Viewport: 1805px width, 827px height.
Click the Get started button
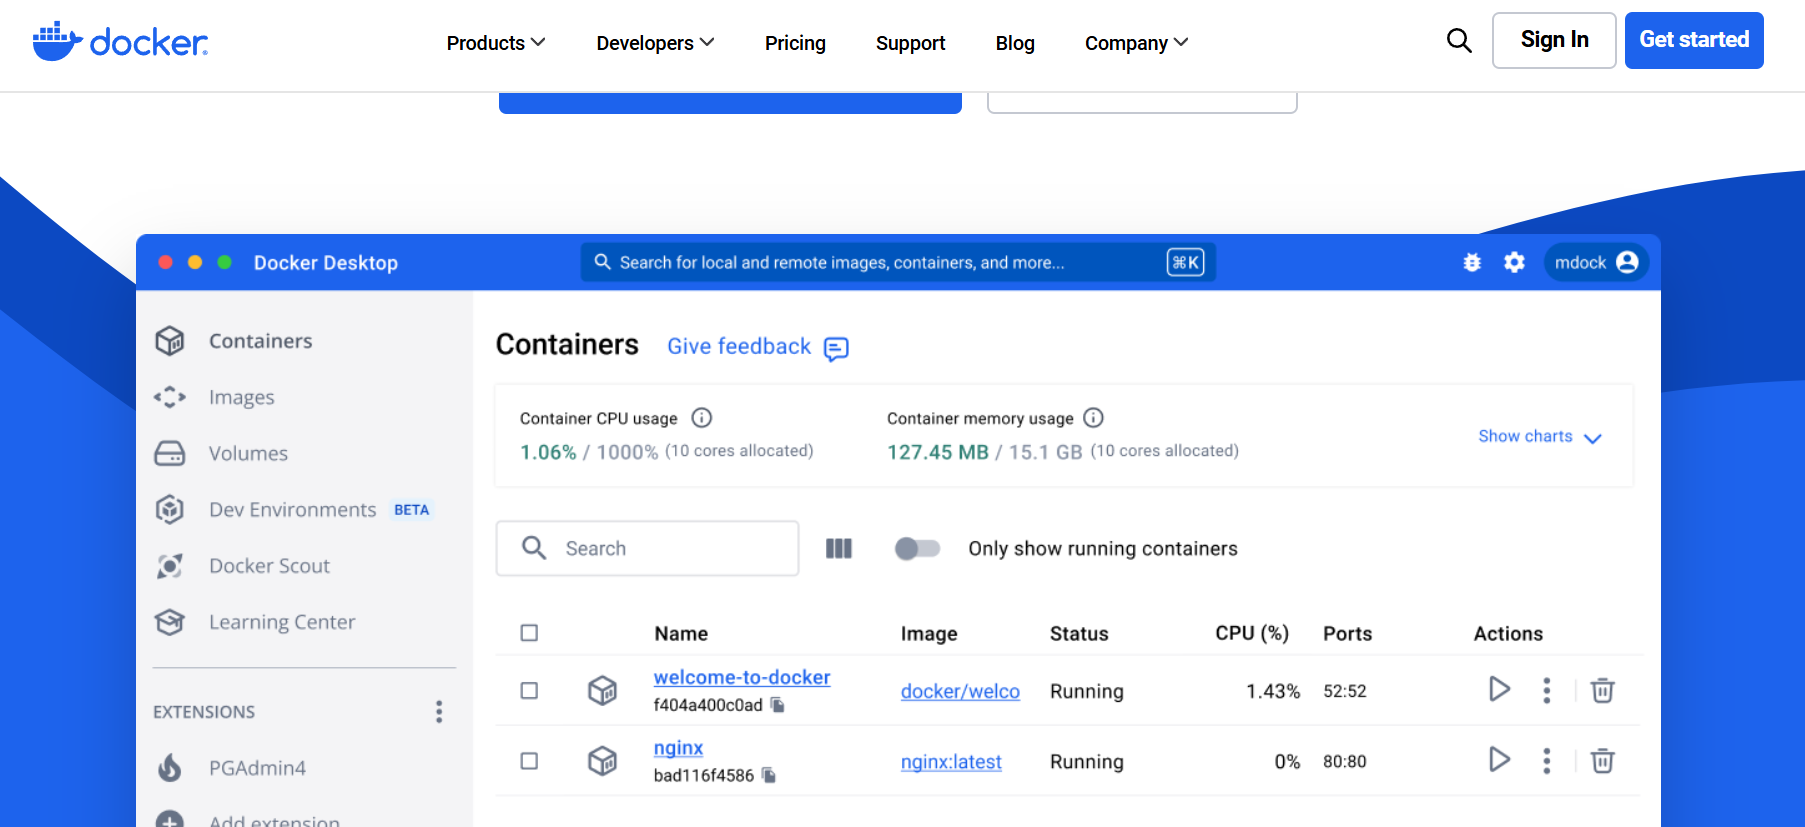(1694, 40)
